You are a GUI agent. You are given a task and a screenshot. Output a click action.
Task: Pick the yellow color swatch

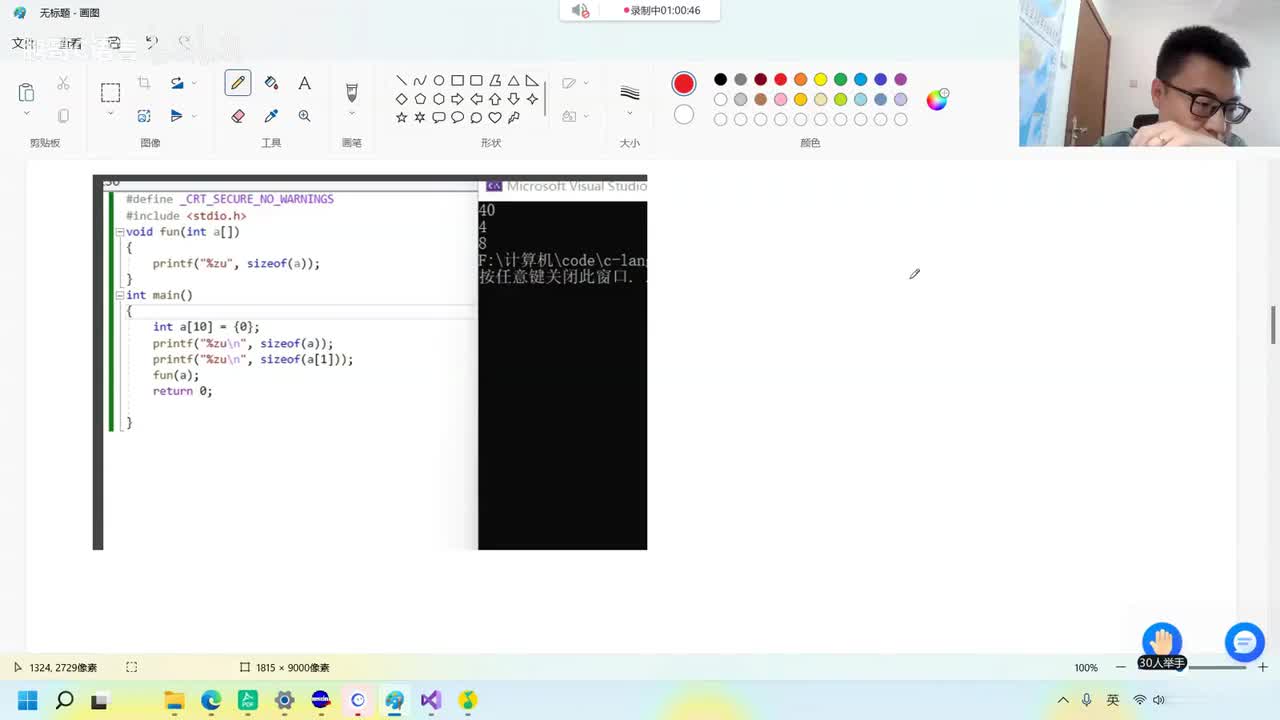point(820,80)
